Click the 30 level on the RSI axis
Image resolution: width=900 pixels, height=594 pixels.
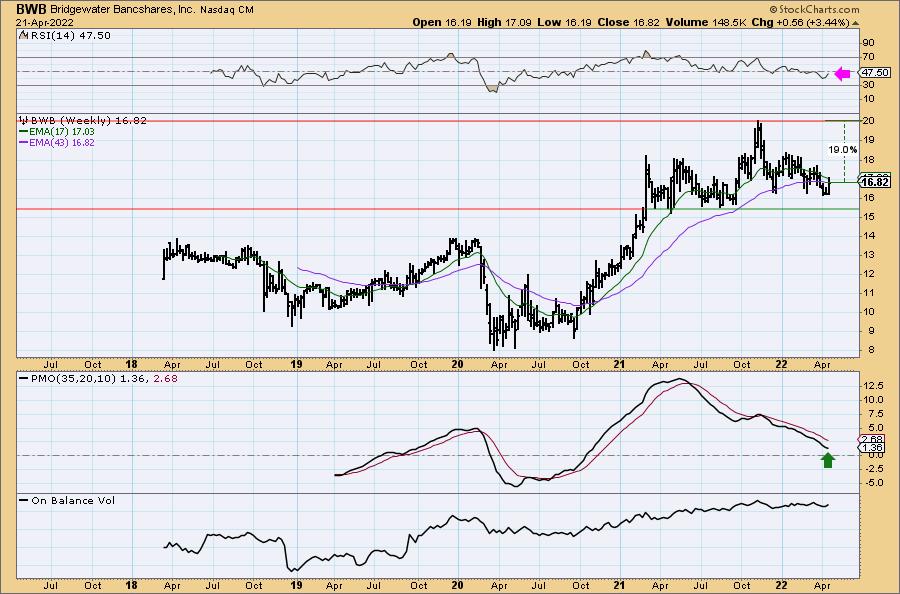click(x=868, y=85)
